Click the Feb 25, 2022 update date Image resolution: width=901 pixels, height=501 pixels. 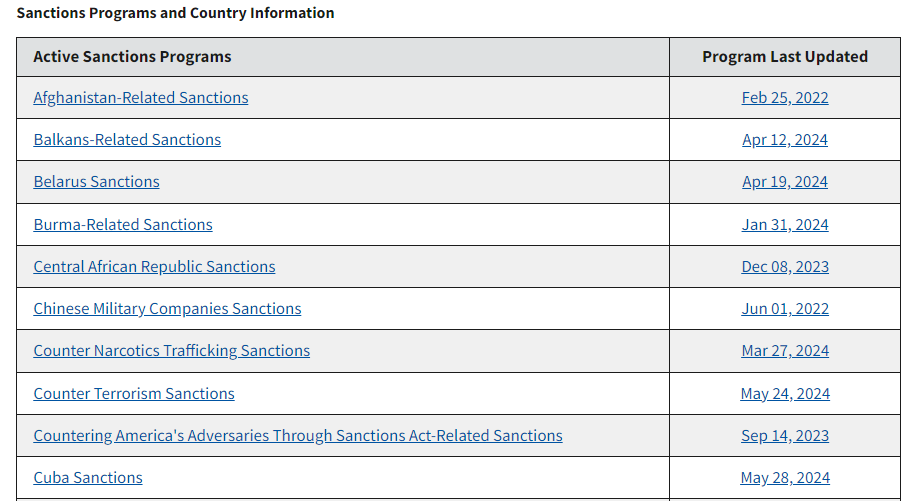[785, 98]
